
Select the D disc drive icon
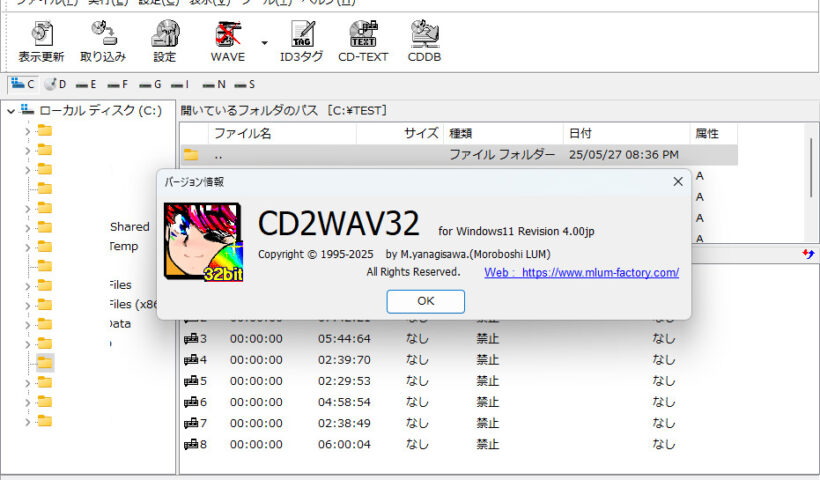coord(55,84)
